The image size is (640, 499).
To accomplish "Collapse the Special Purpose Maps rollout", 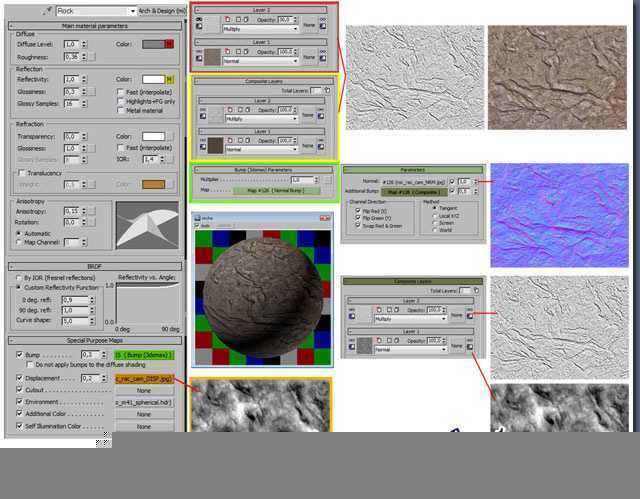I will [95, 340].
